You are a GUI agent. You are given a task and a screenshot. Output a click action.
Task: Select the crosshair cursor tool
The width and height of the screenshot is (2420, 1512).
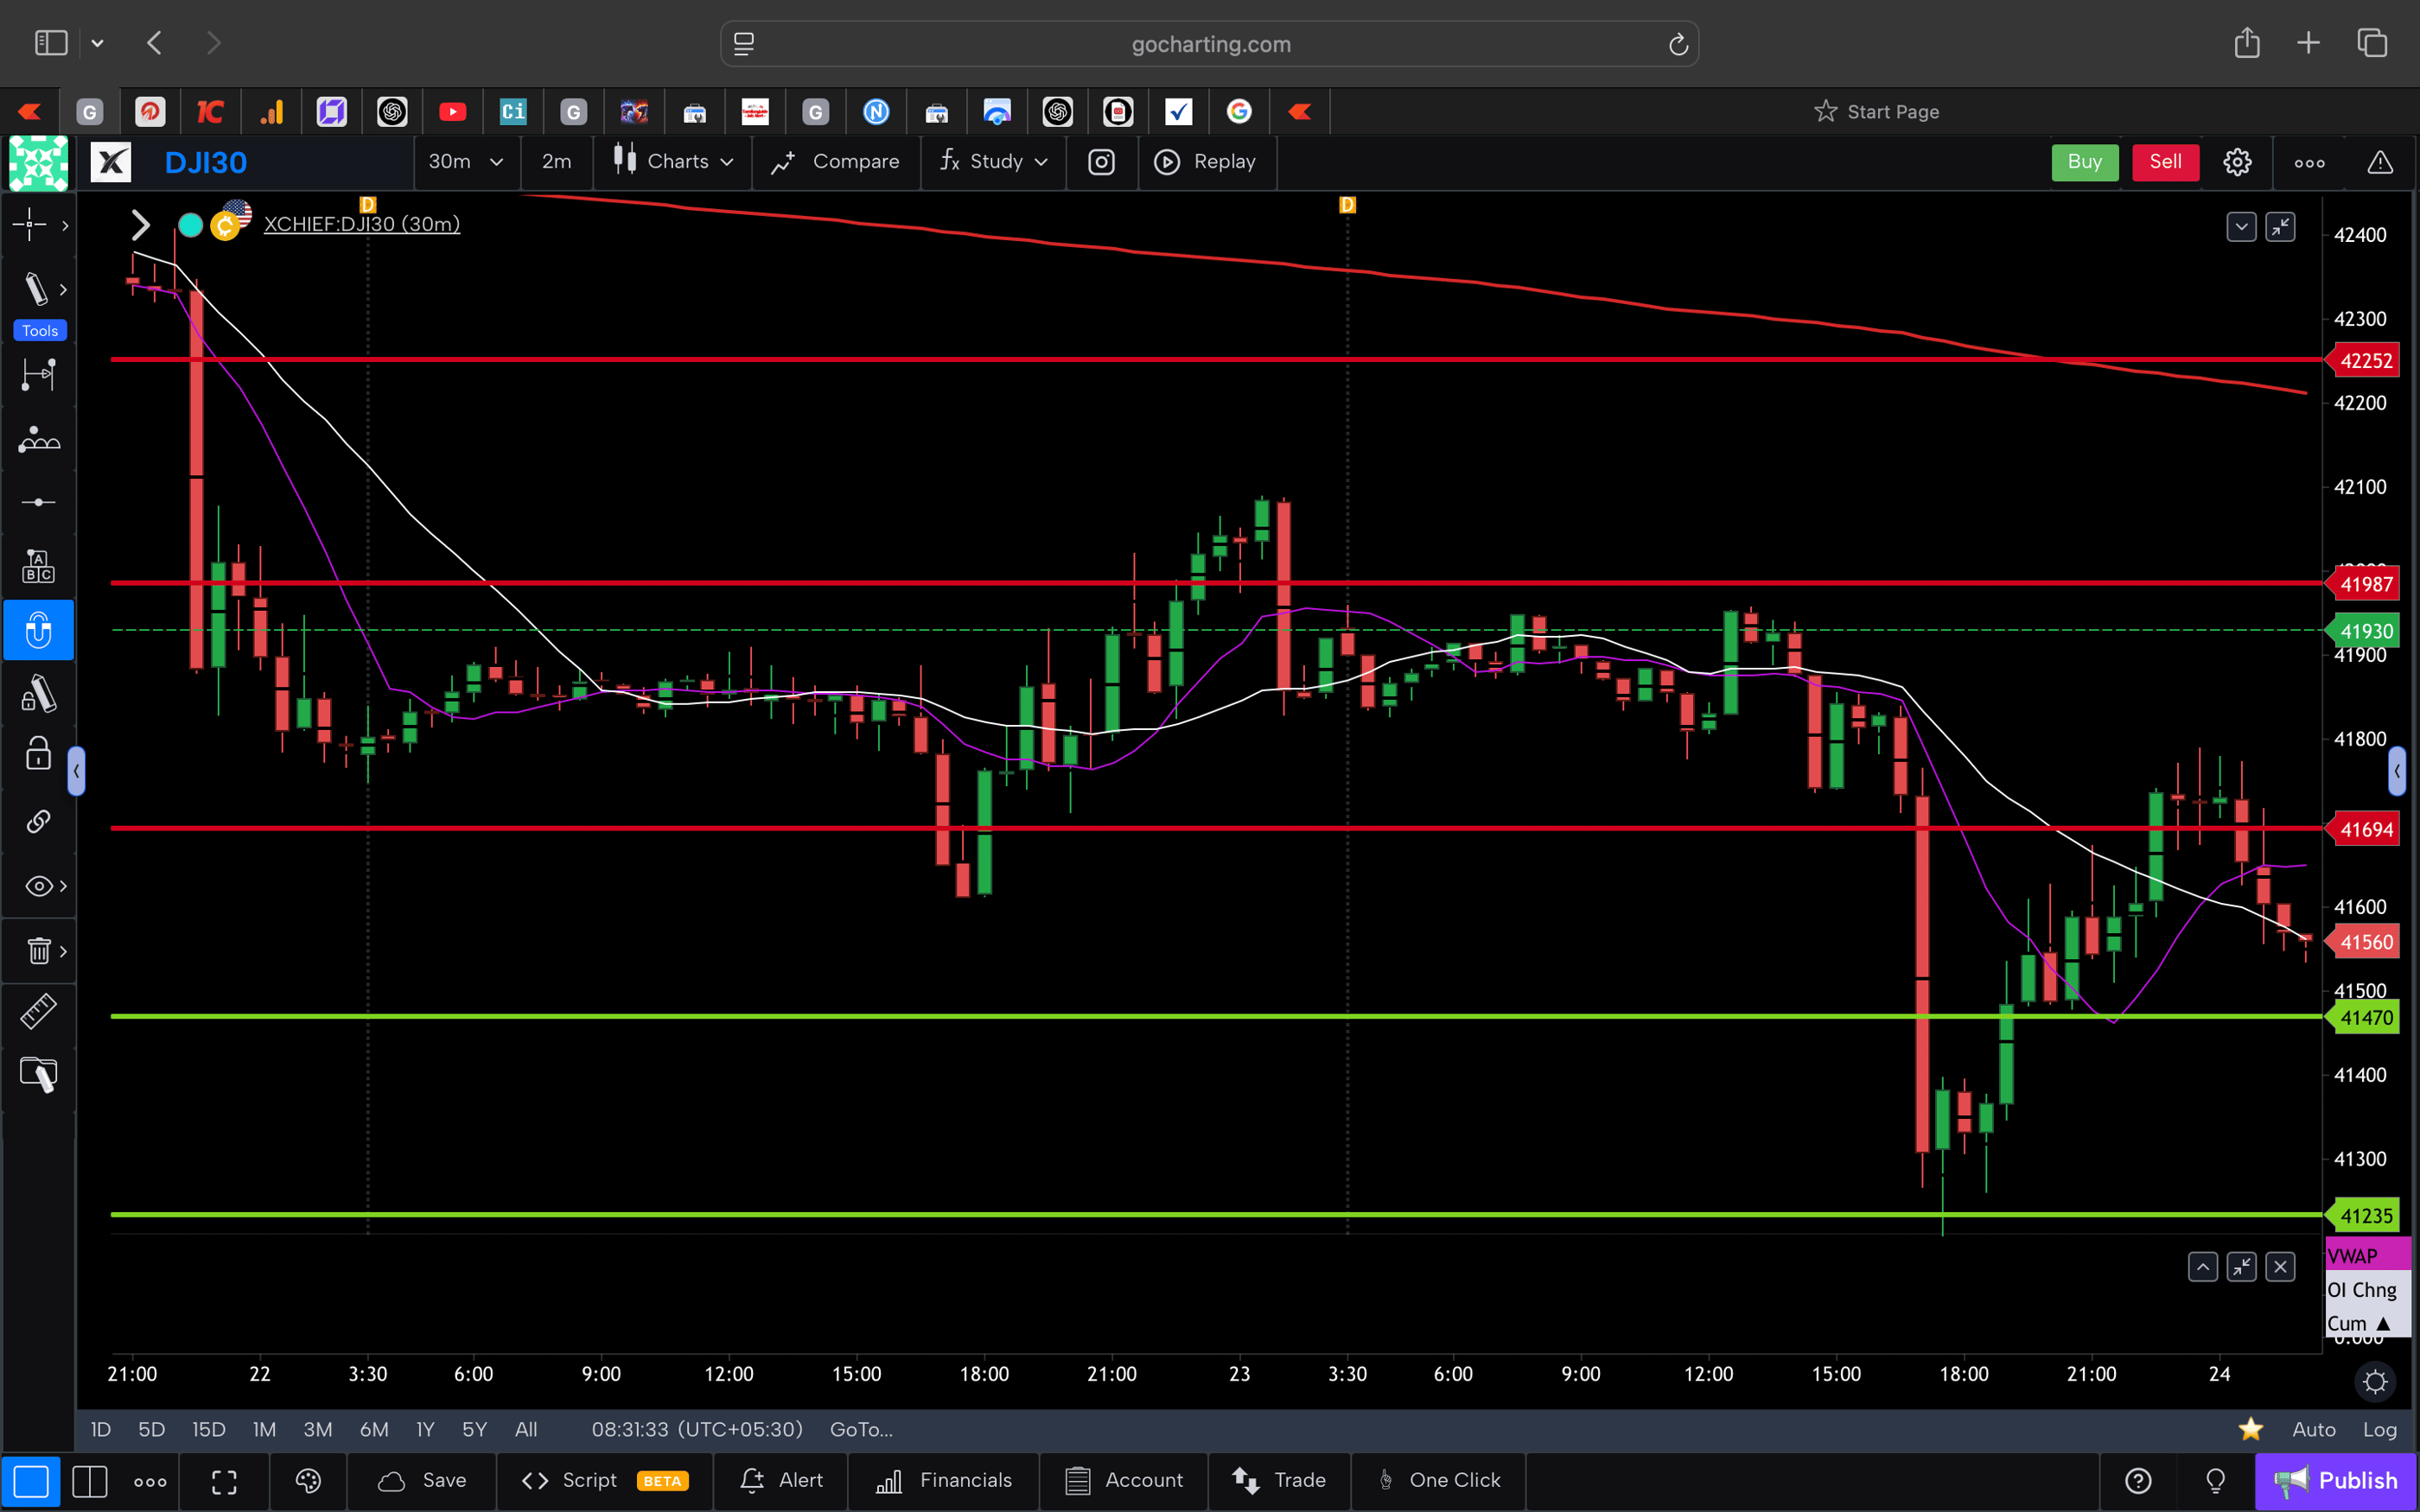coord(30,225)
